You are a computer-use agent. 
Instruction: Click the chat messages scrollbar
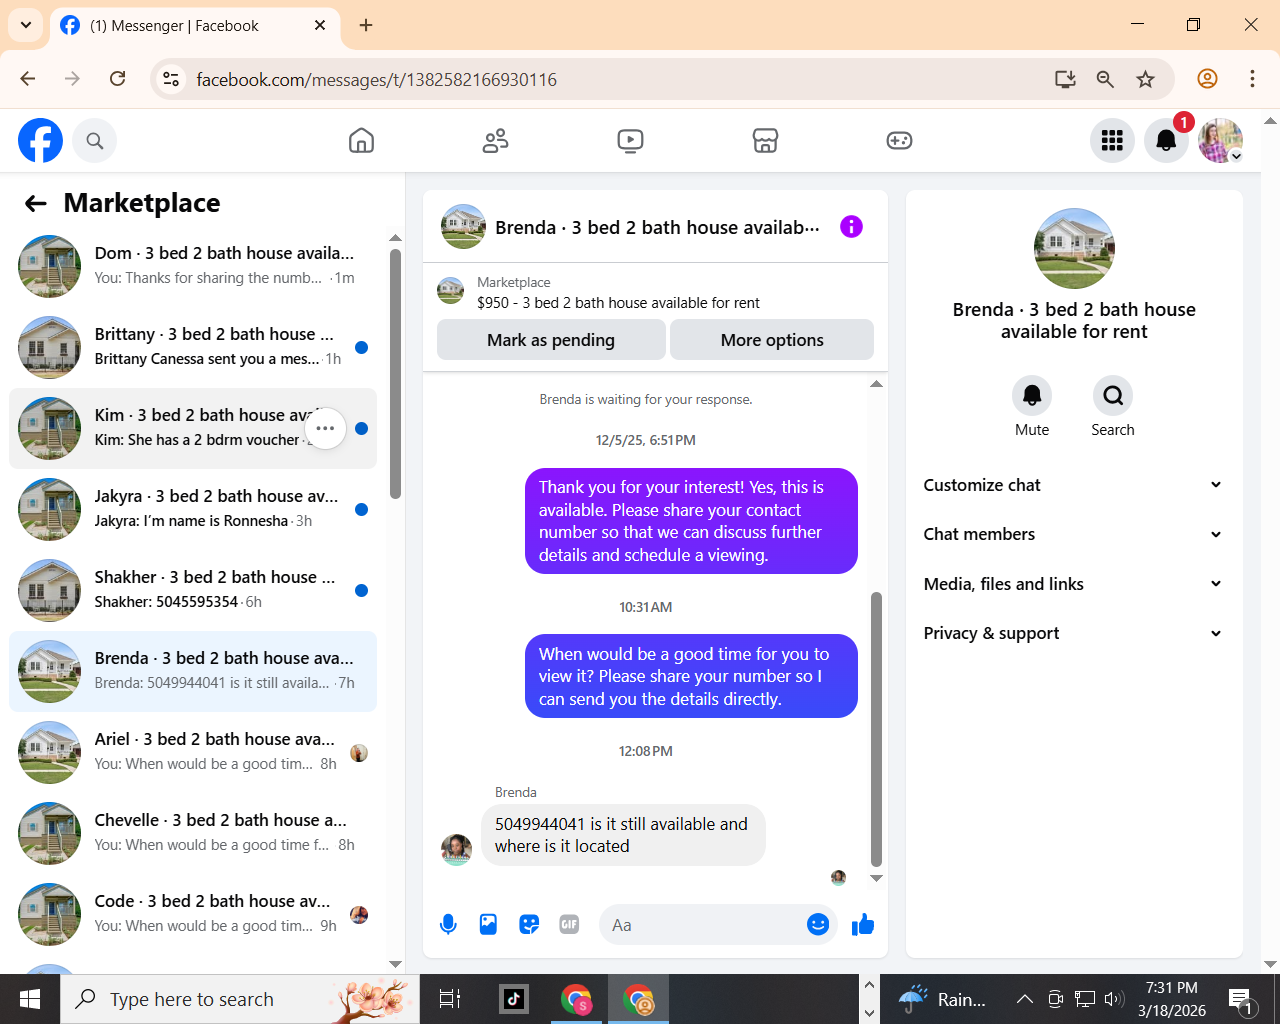pos(876,730)
